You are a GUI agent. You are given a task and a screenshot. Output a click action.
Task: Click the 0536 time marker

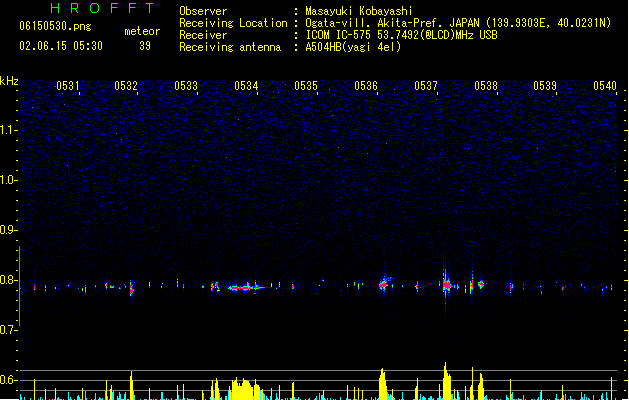tap(366, 85)
